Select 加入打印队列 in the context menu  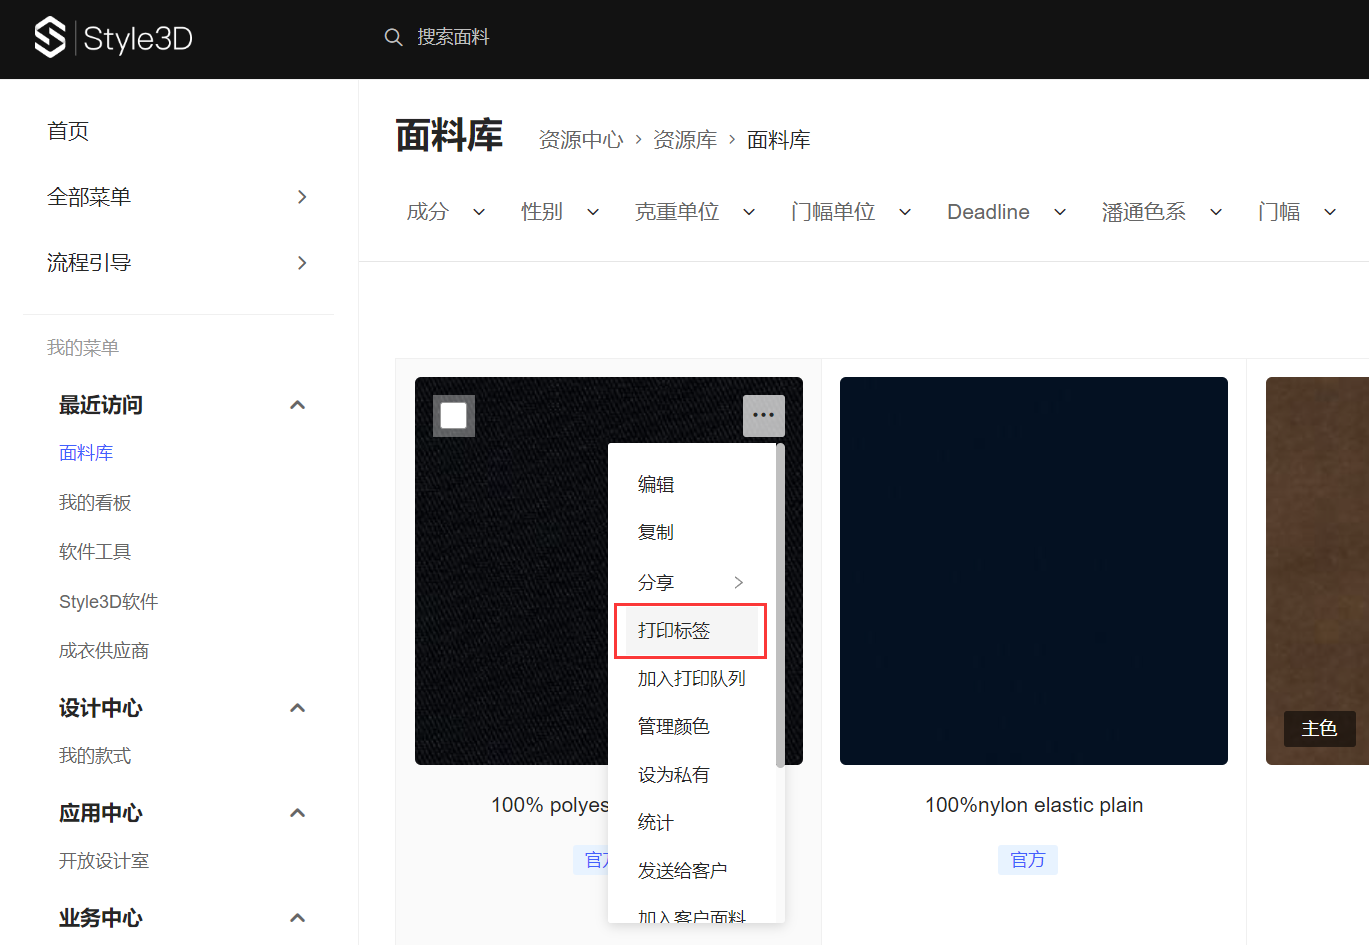click(692, 678)
